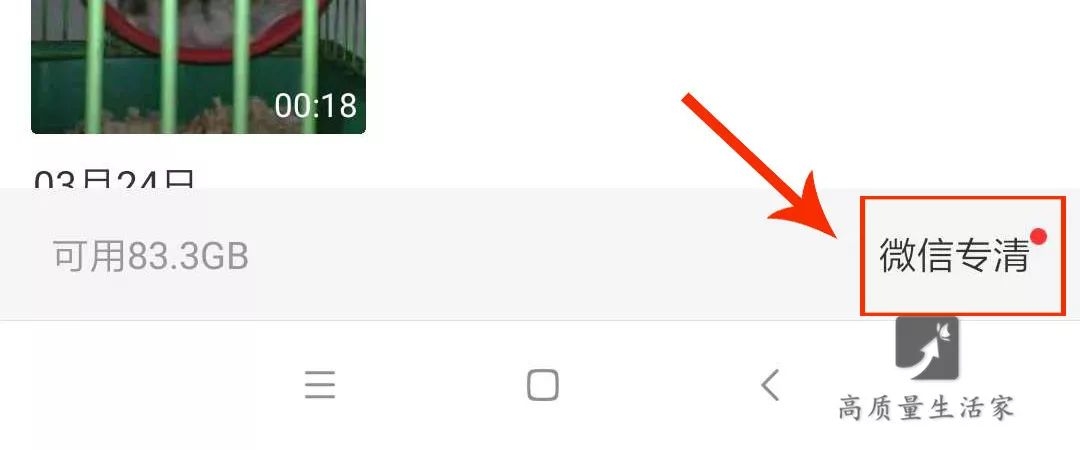Open the hamster cage video thumbnail
The height and width of the screenshot is (450, 1080).
point(198,66)
